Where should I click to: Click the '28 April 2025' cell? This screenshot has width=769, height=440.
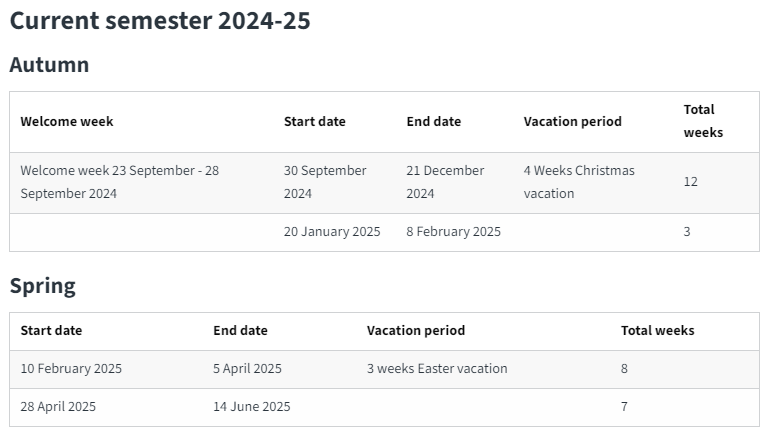[58, 406]
